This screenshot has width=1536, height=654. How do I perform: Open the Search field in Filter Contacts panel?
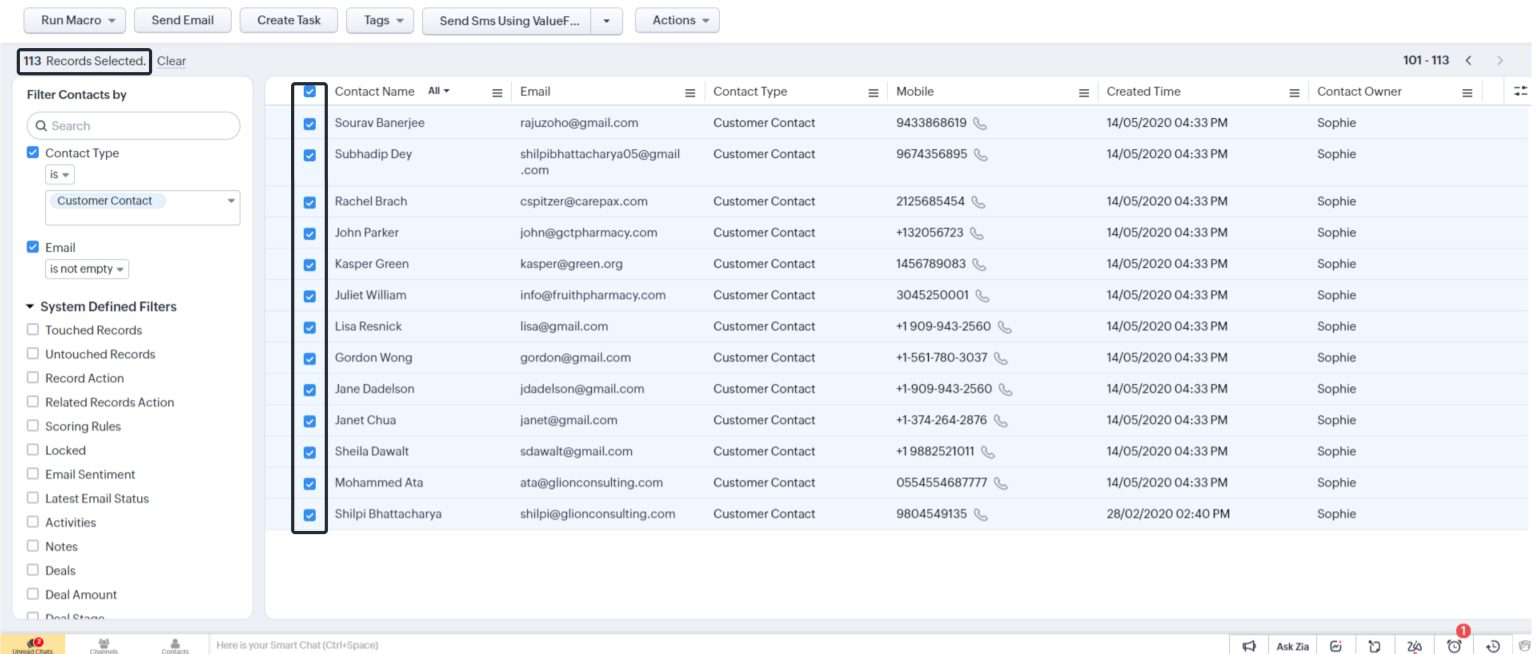click(x=133, y=125)
